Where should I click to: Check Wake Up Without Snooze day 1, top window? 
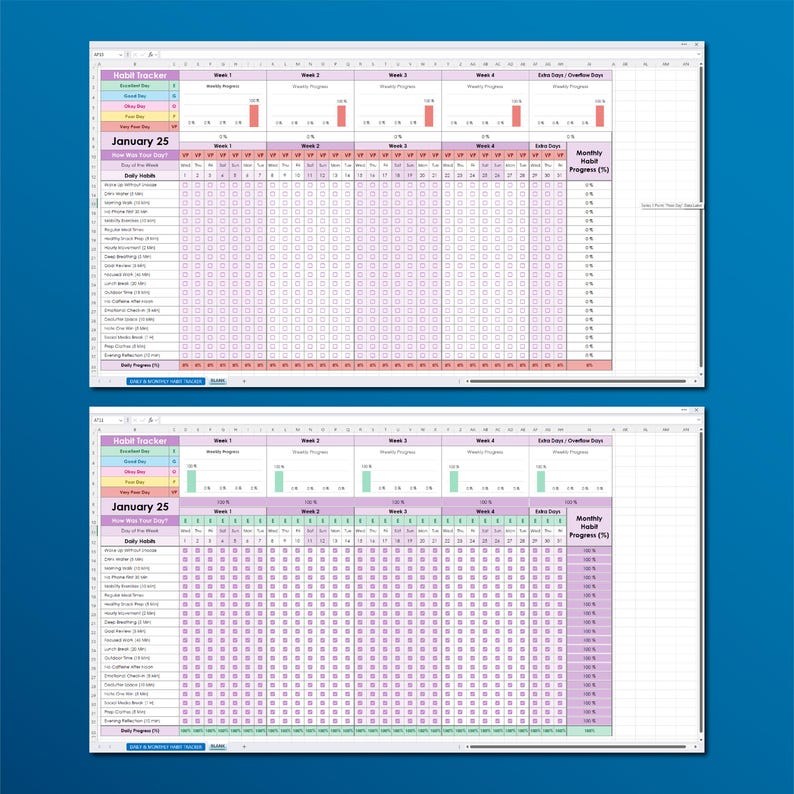tap(185, 185)
